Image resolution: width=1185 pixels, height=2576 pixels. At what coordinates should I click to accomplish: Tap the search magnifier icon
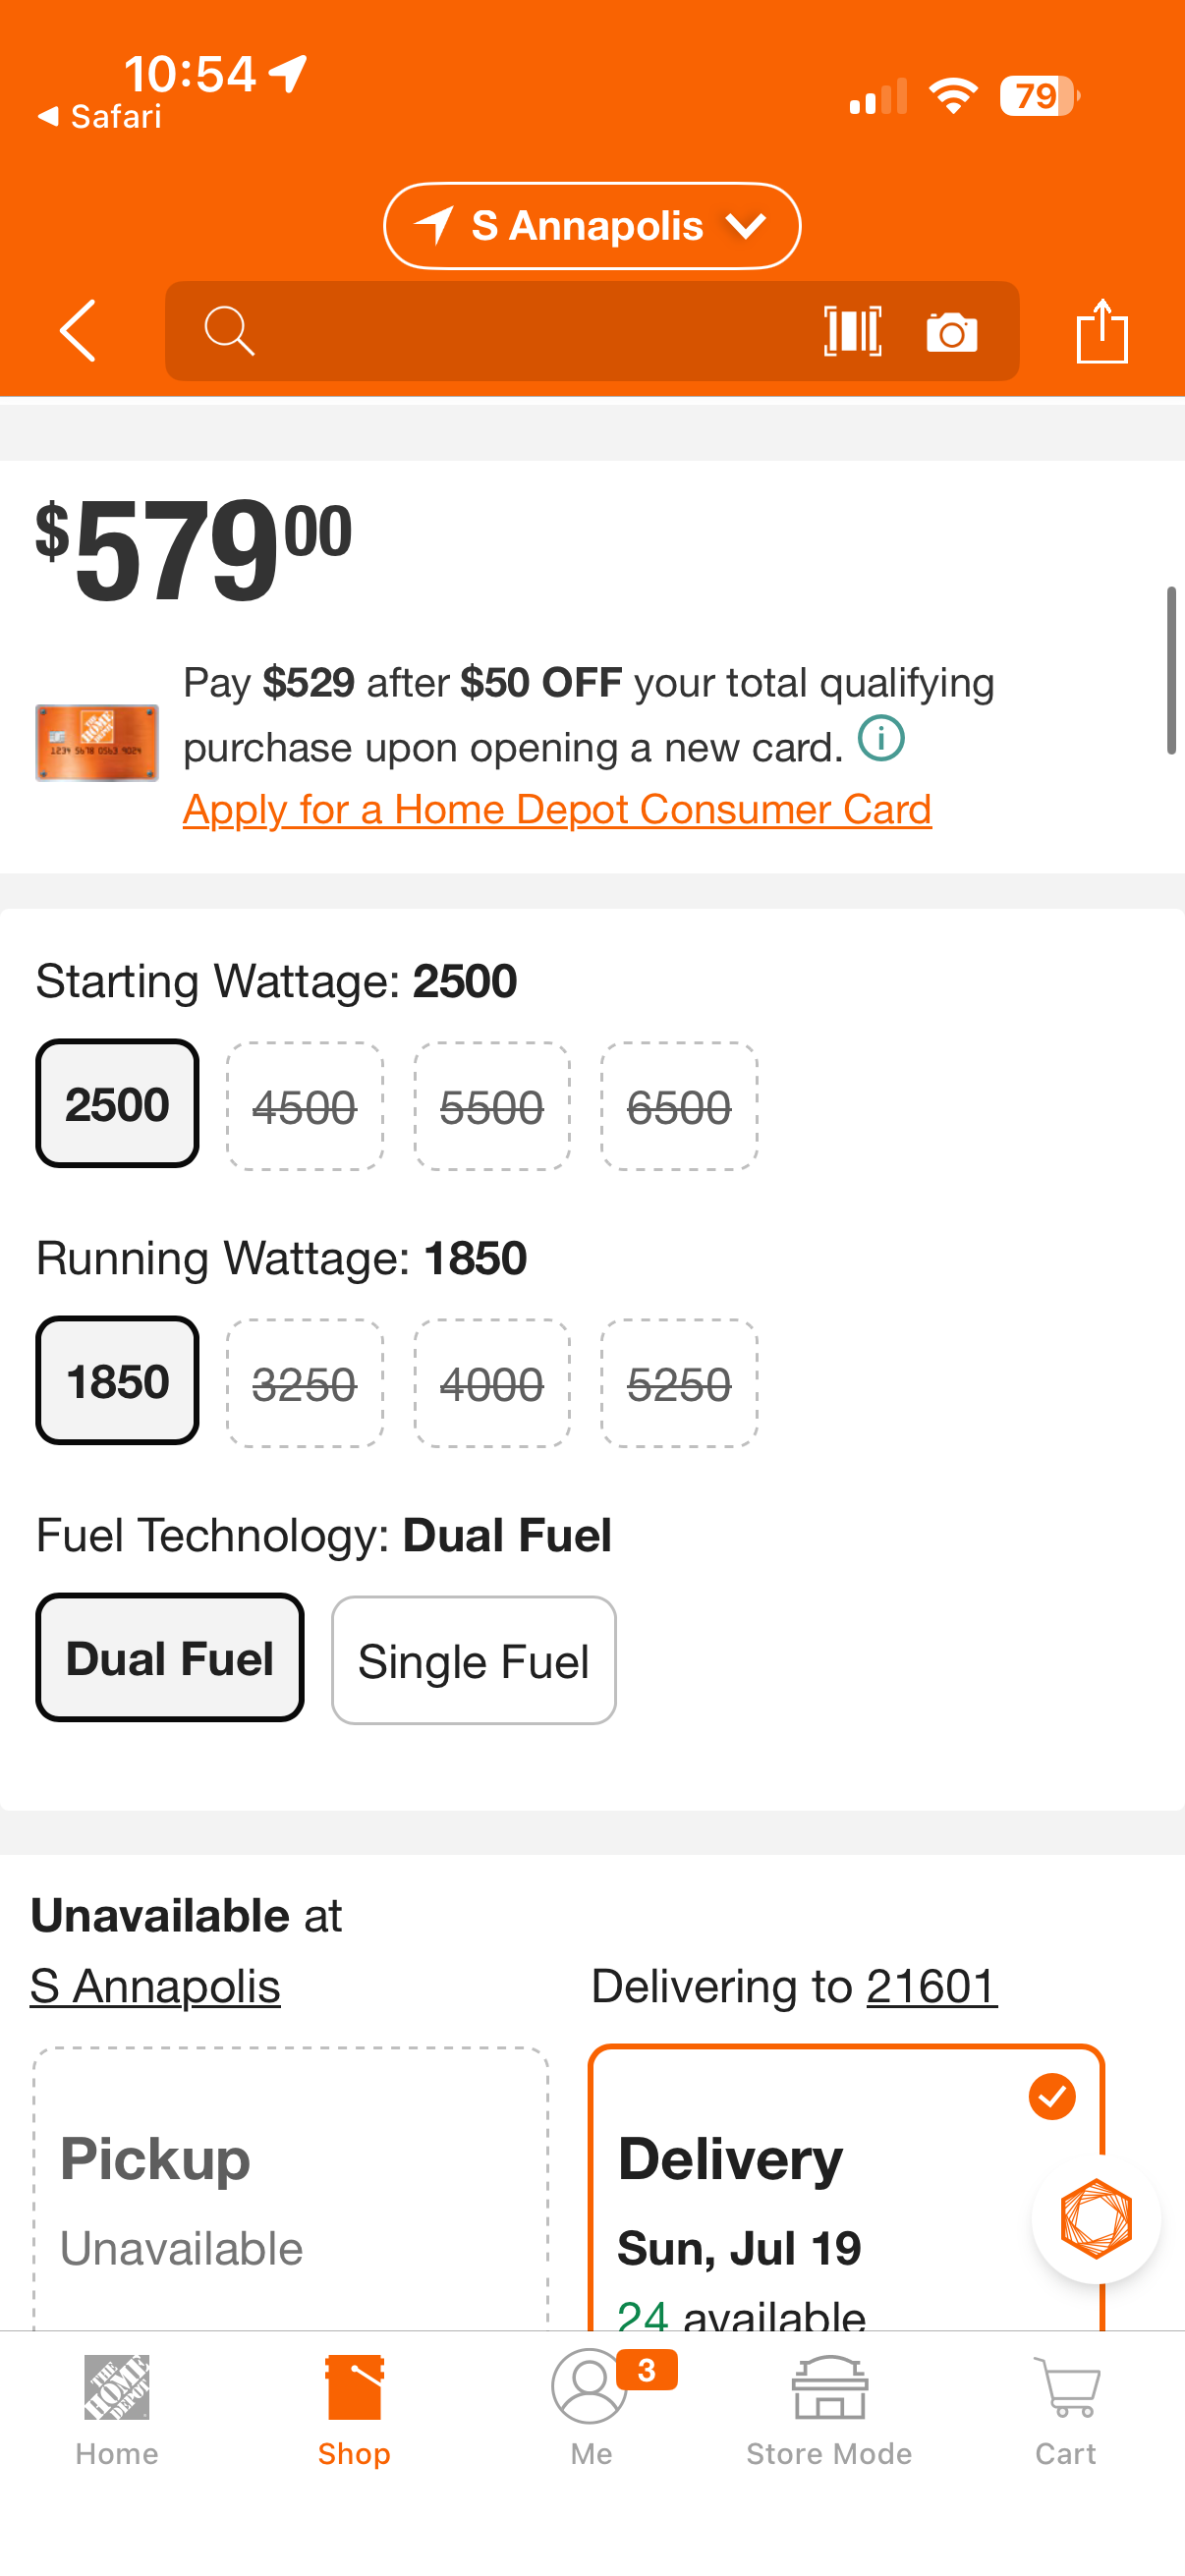(229, 331)
